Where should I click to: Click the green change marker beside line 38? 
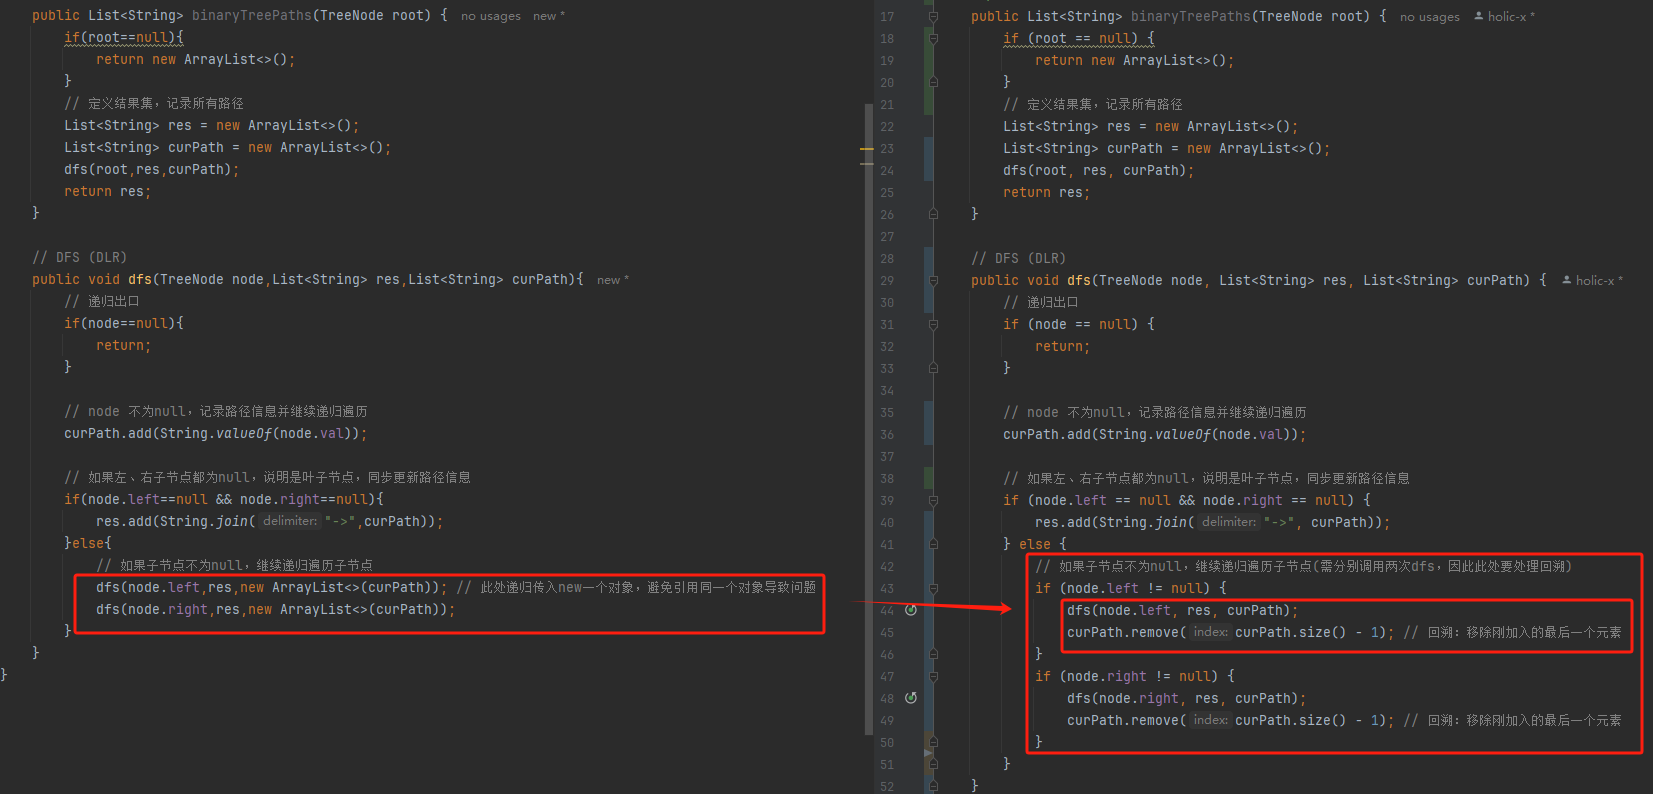928,478
